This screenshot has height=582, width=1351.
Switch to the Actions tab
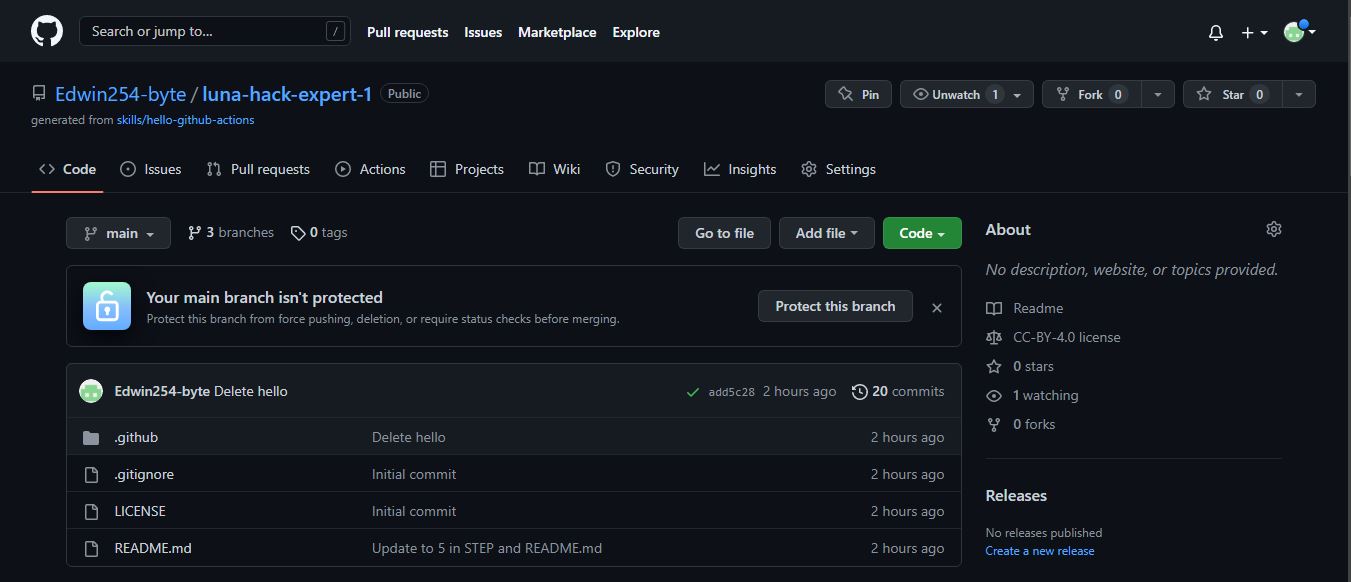pyautogui.click(x=370, y=169)
